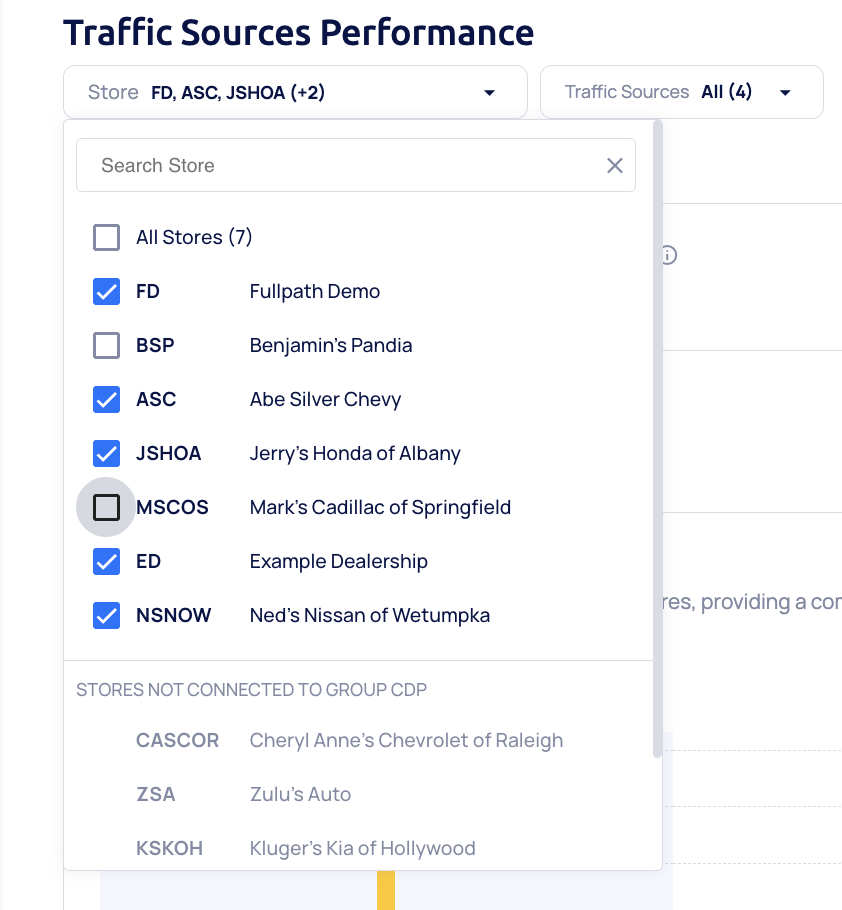This screenshot has width=842, height=910.
Task: Uncheck the ASC Abe Silver Chevy checkbox
Action: coord(106,400)
